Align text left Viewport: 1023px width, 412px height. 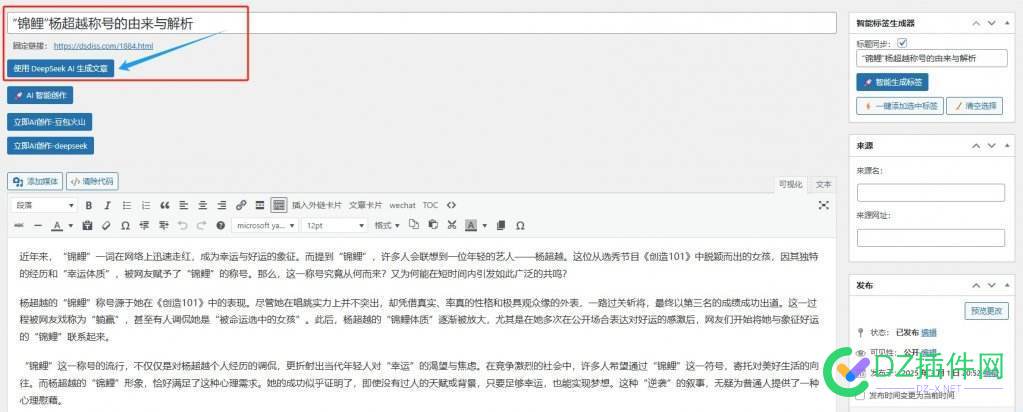pos(184,205)
